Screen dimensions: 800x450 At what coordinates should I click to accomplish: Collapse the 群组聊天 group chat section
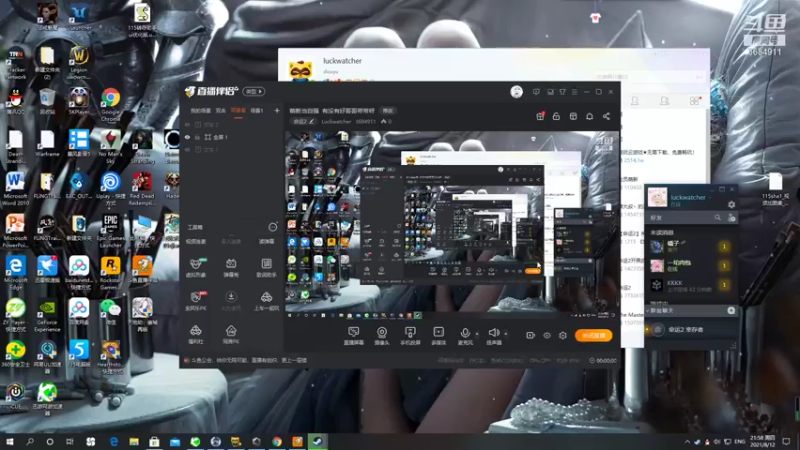coord(648,310)
